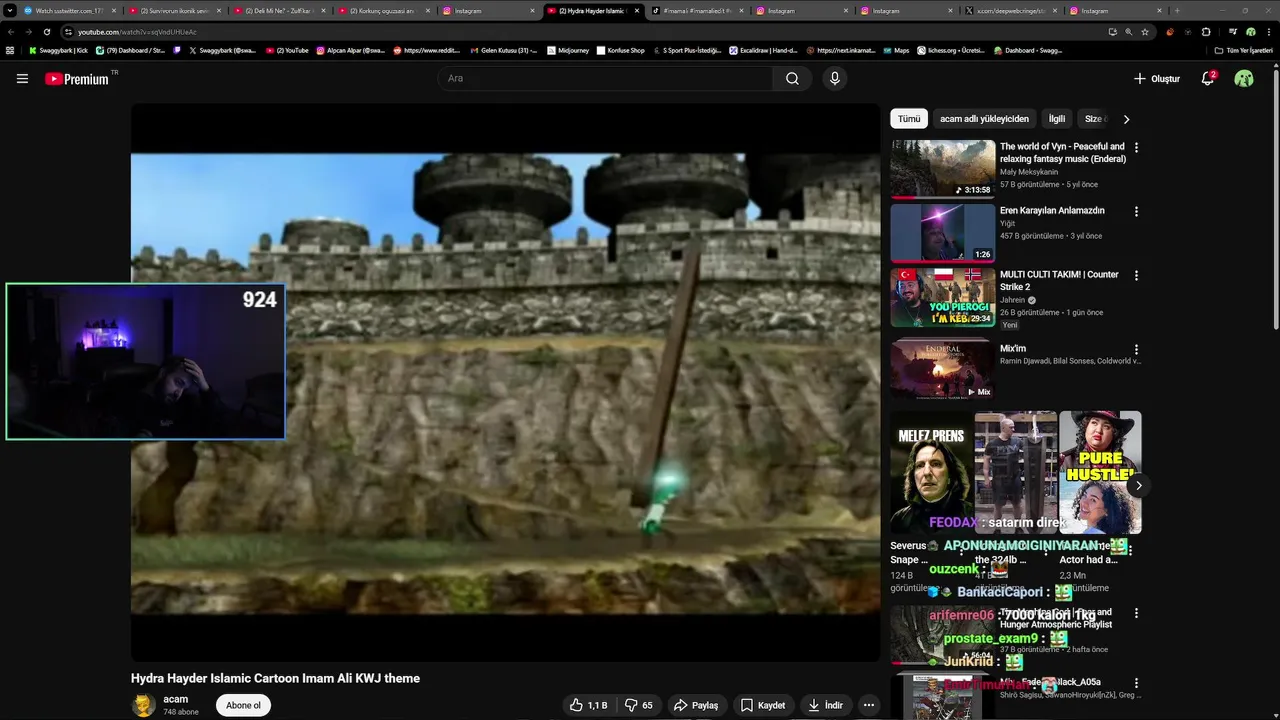Open Tüm Yer İşaretleri bookmarks folder

pos(1243,50)
